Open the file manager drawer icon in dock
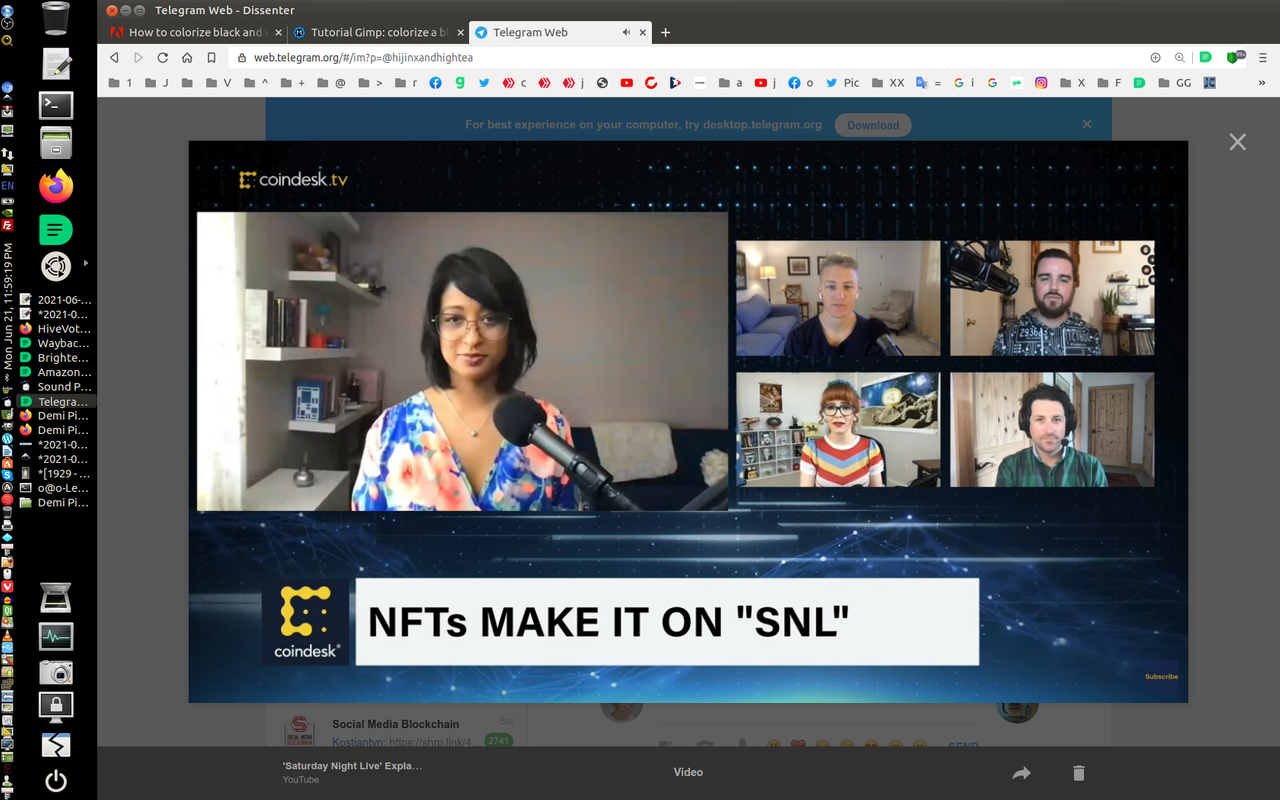Image resolution: width=1280 pixels, height=800 pixels. pyautogui.click(x=56, y=144)
